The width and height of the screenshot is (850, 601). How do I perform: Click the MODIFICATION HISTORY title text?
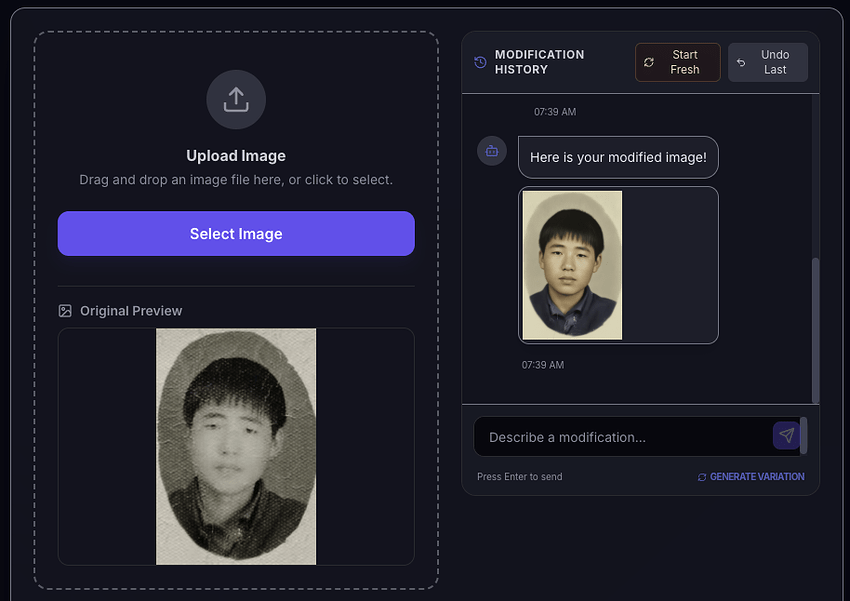click(x=539, y=62)
